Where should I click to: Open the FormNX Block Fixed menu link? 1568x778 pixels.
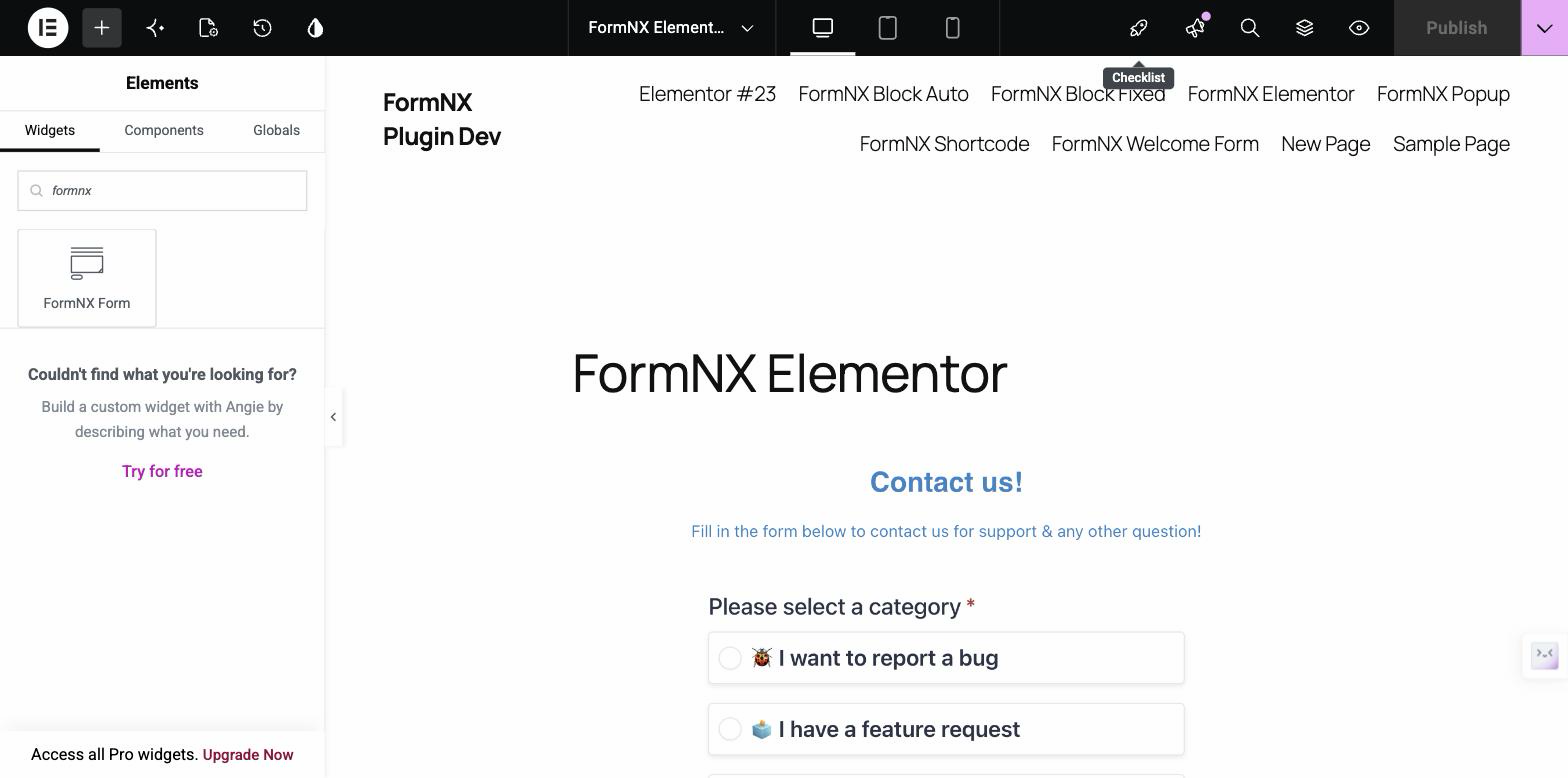tap(1078, 94)
